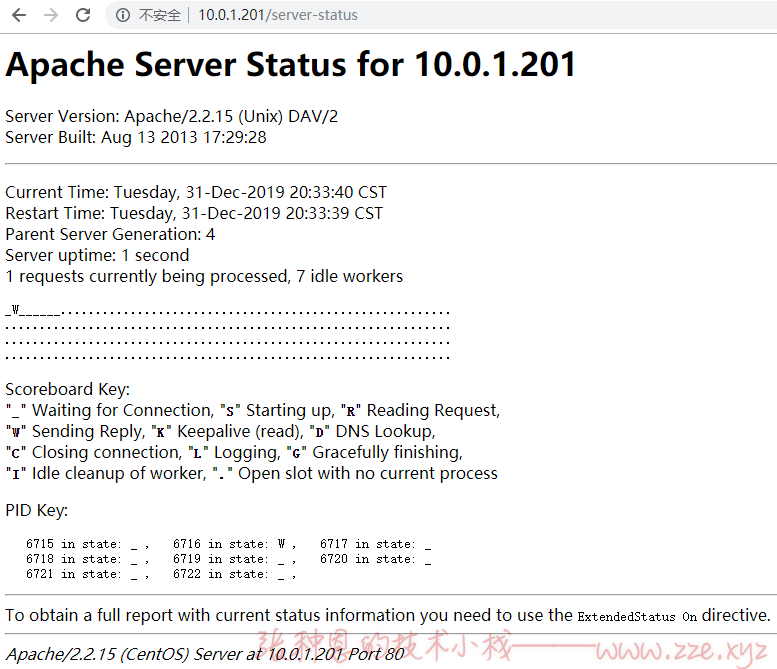The image size is (777, 669).
Task: Click the Keepalive (read) key entry
Action: 227,432
